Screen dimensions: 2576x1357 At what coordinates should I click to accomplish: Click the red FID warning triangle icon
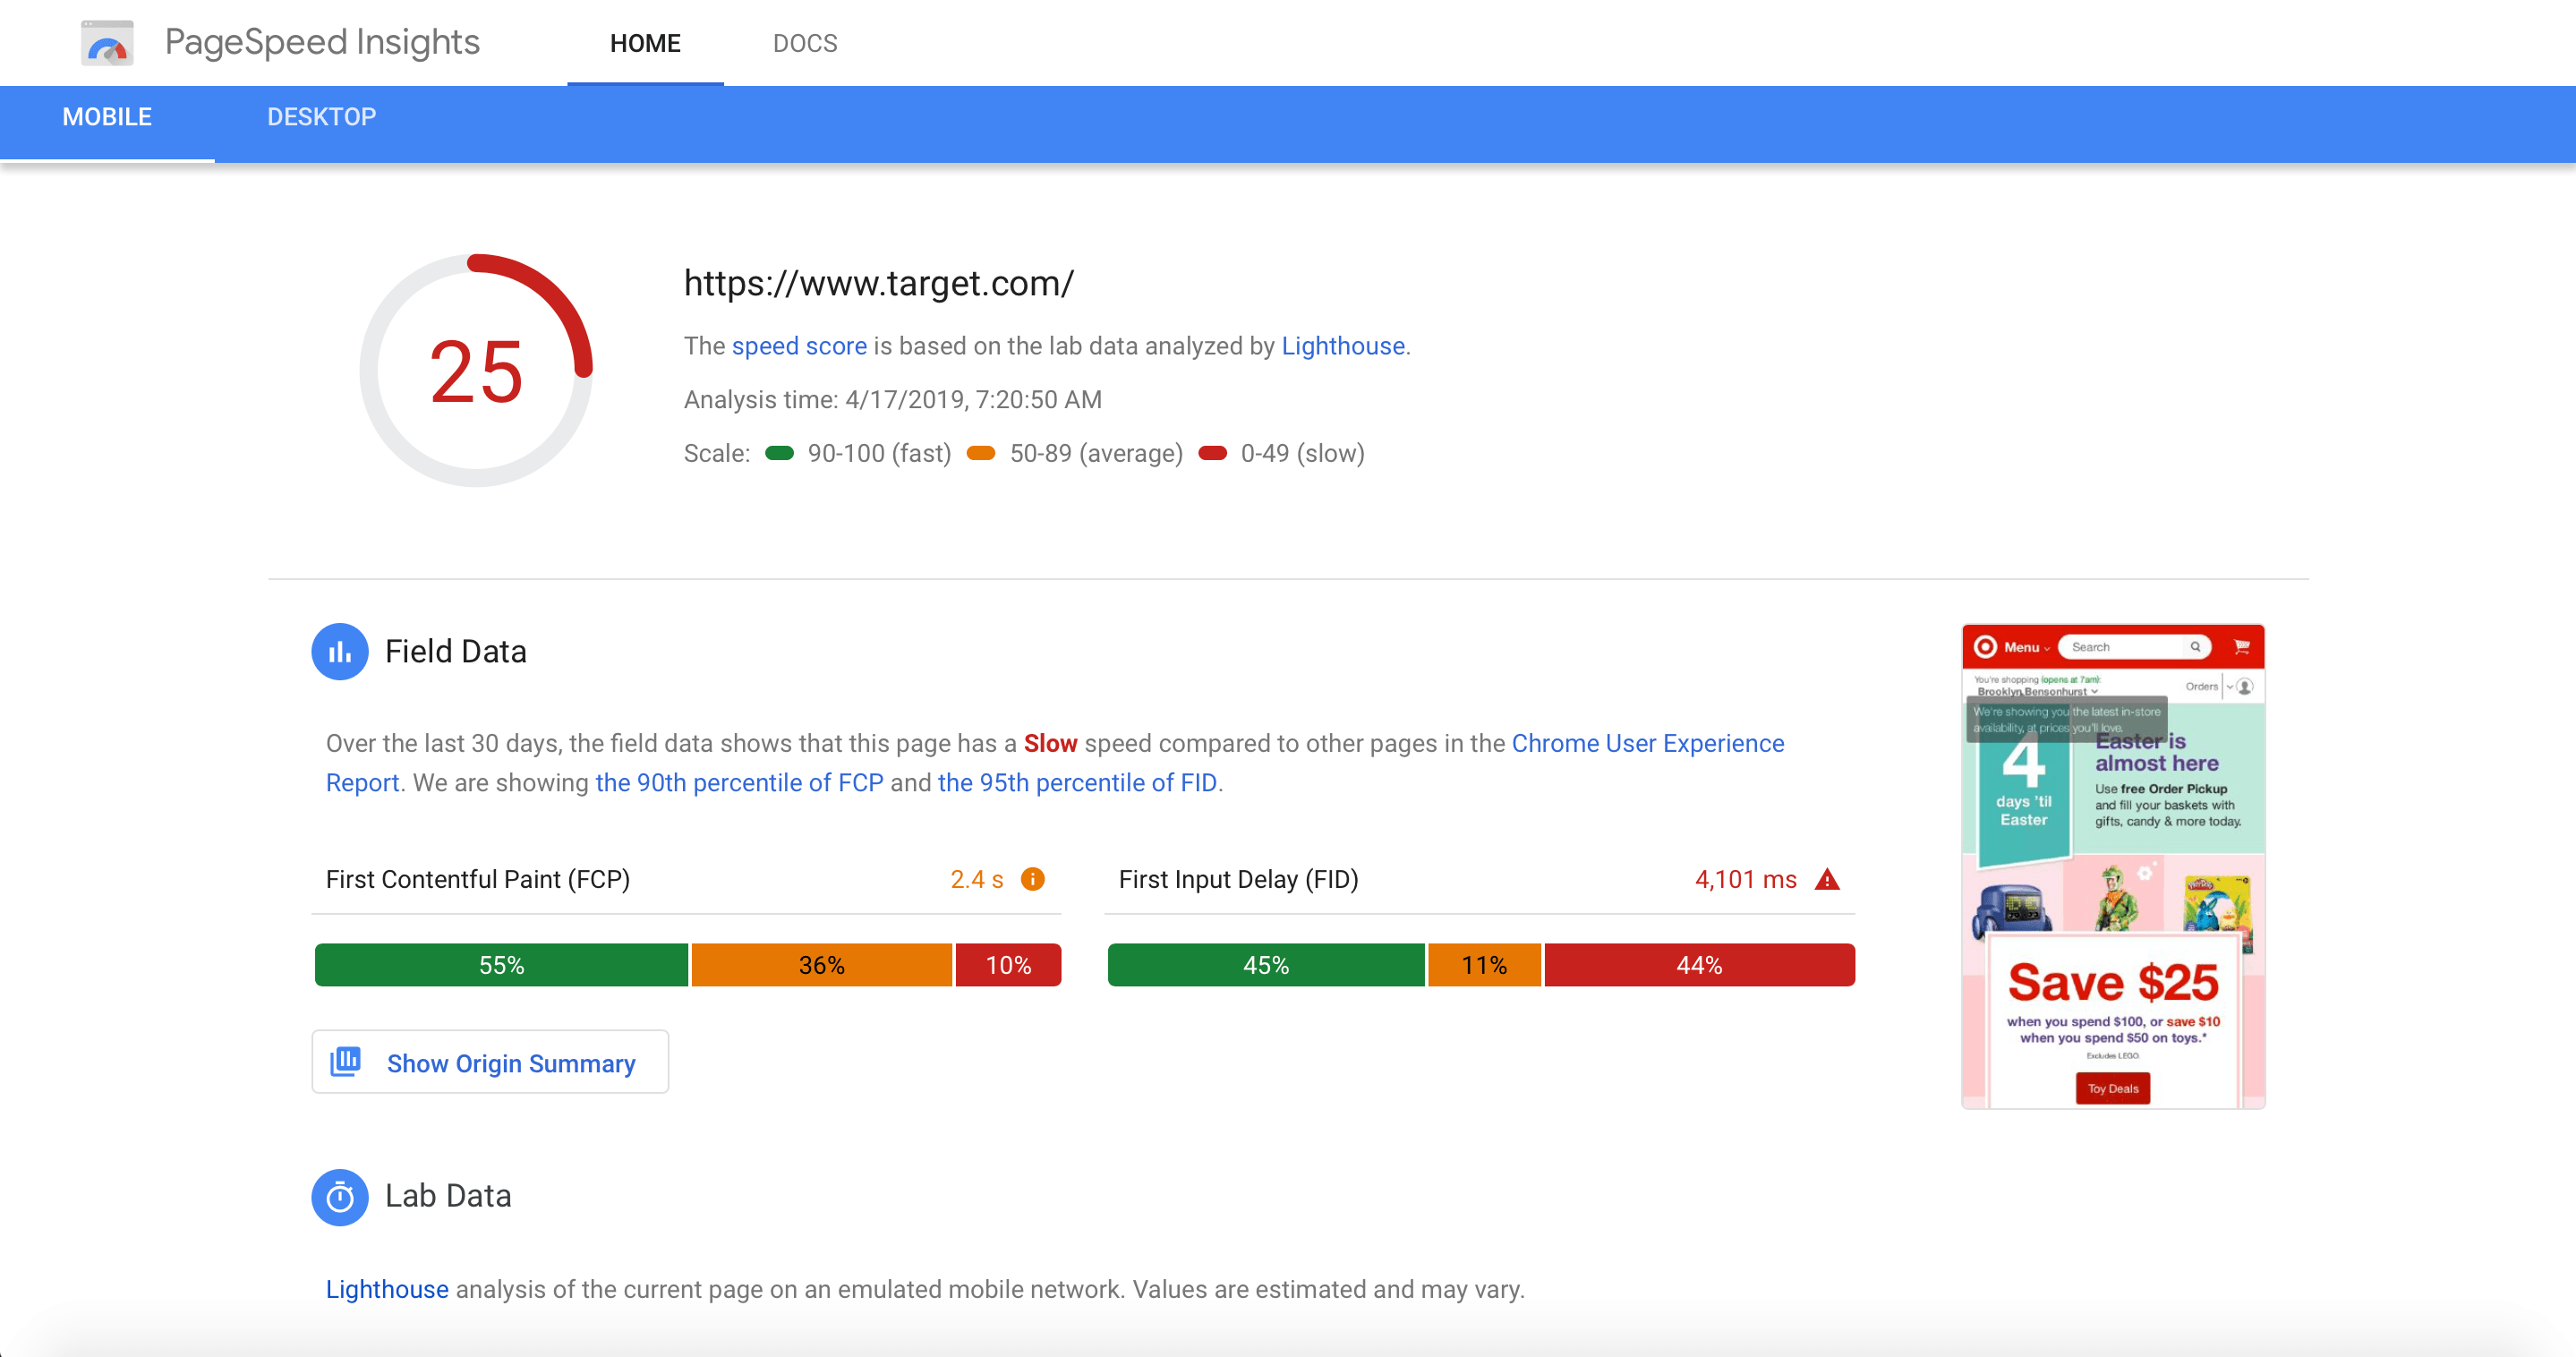pyautogui.click(x=1827, y=879)
